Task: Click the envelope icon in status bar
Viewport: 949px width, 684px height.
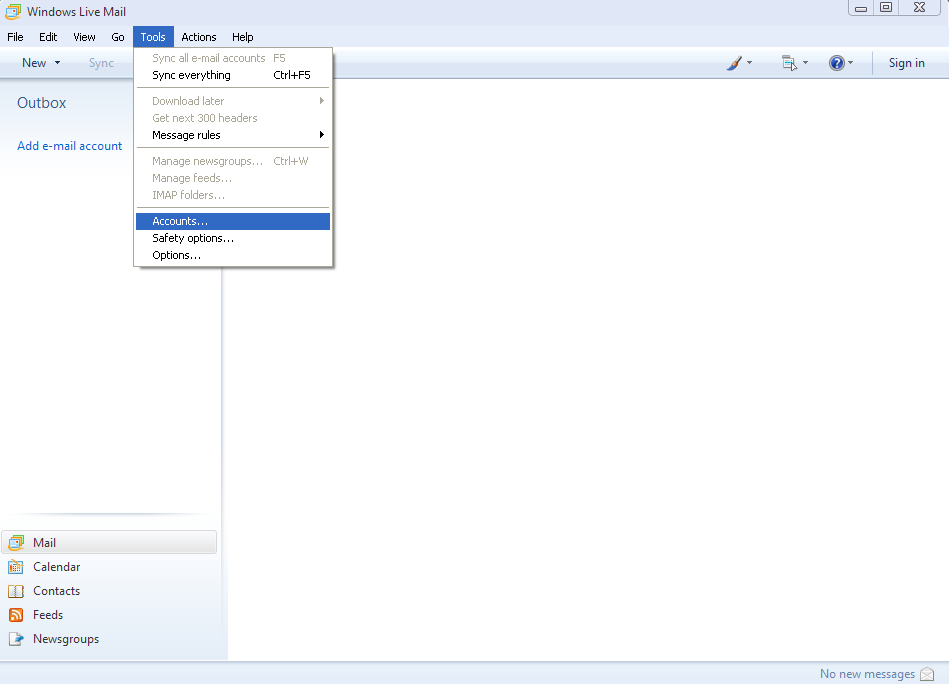Action: [927, 674]
